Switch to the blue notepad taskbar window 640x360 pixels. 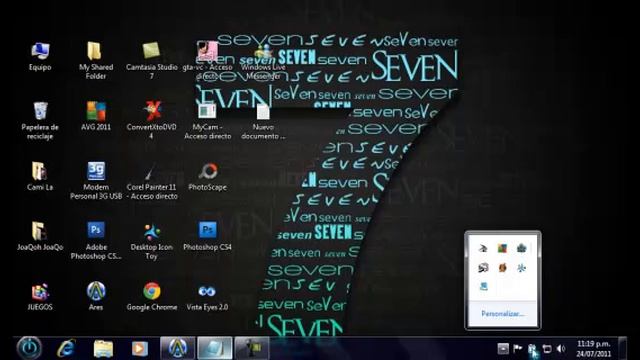point(215,348)
